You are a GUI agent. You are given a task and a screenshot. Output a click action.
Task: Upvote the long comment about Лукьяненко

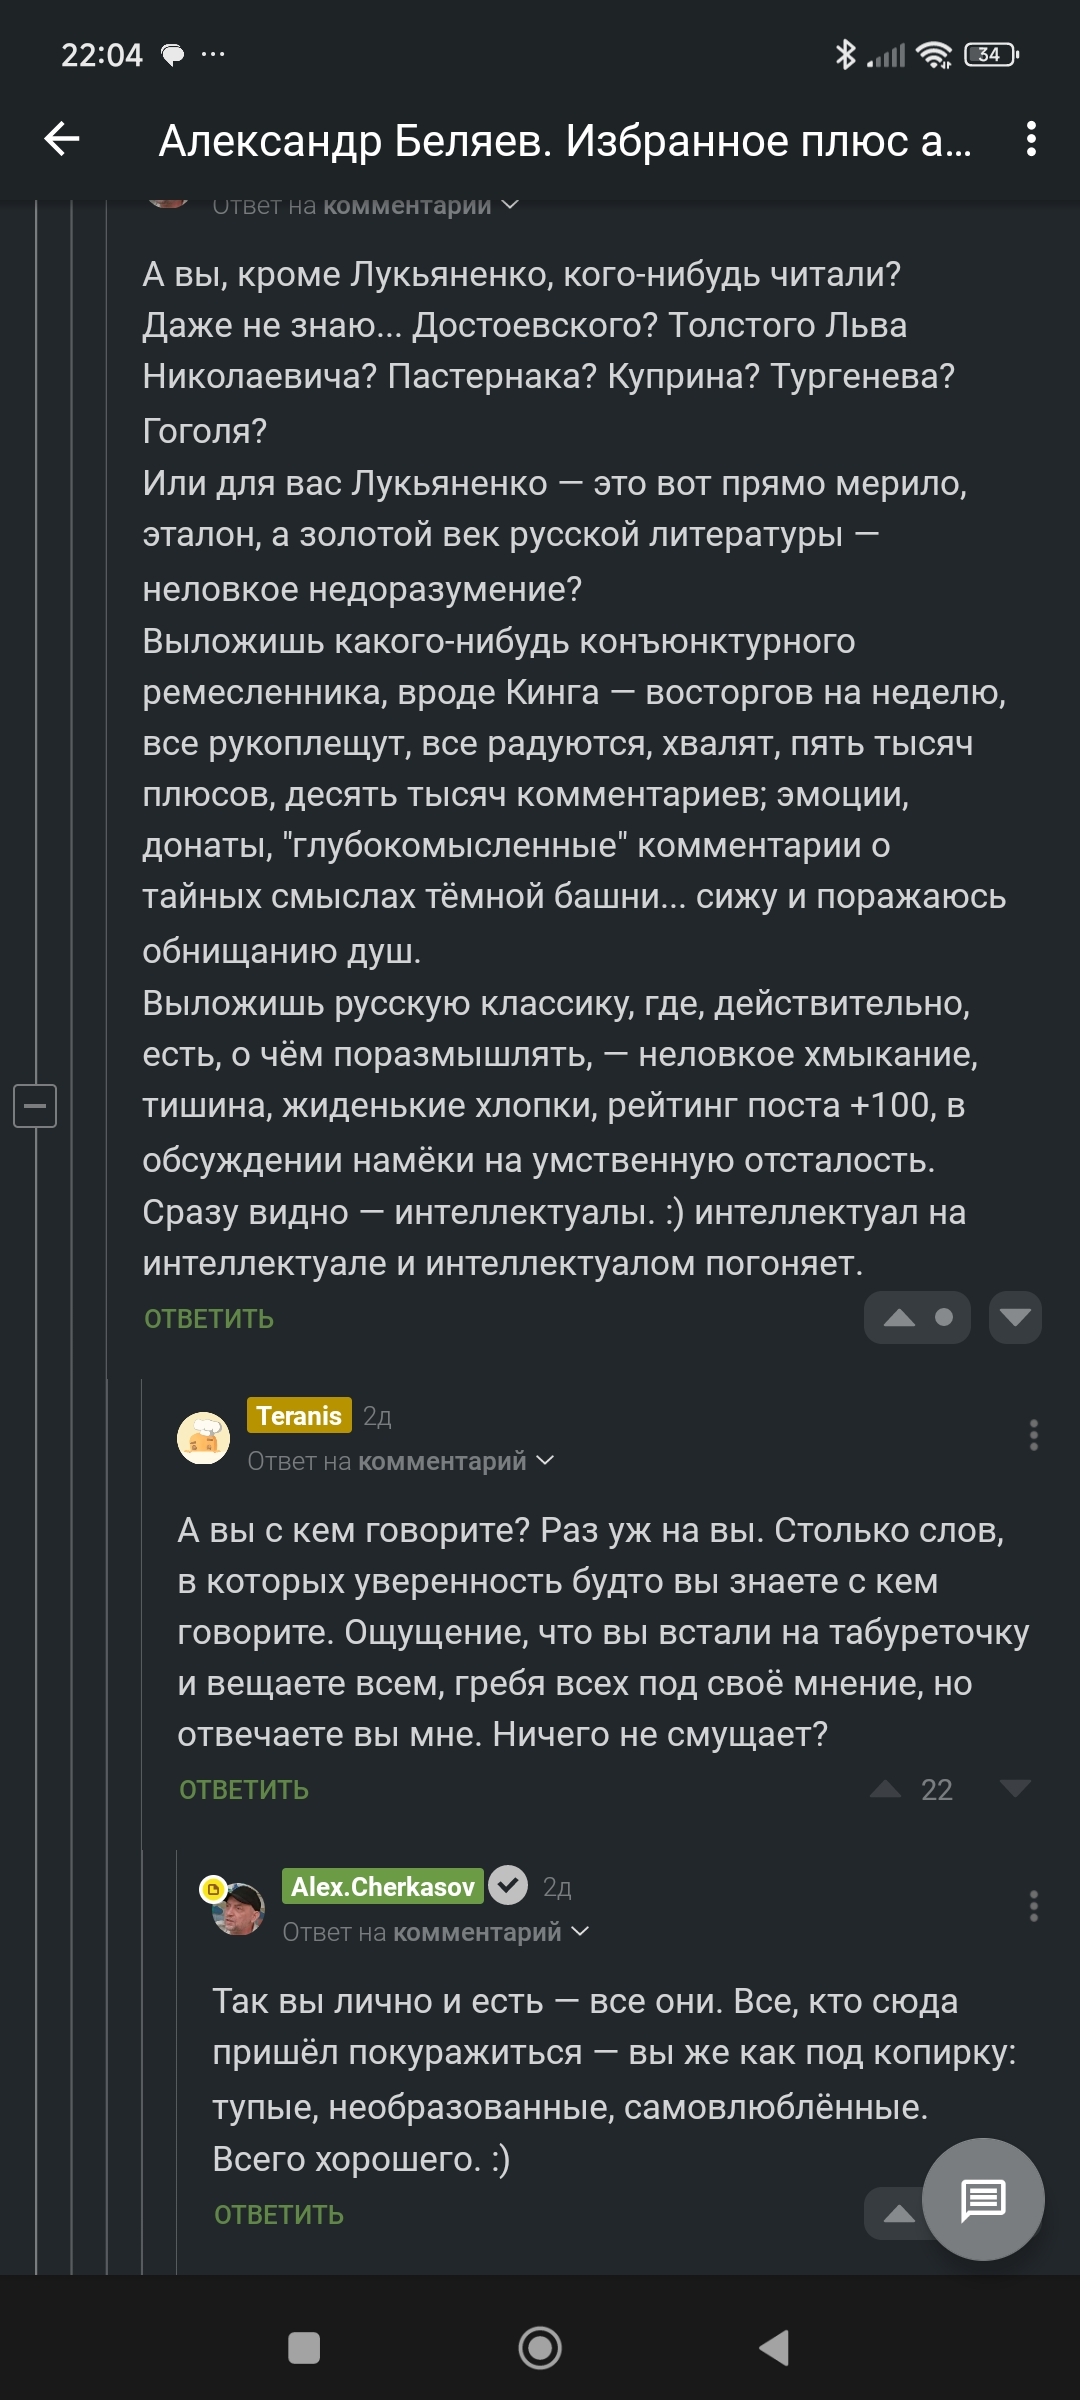coord(900,1317)
